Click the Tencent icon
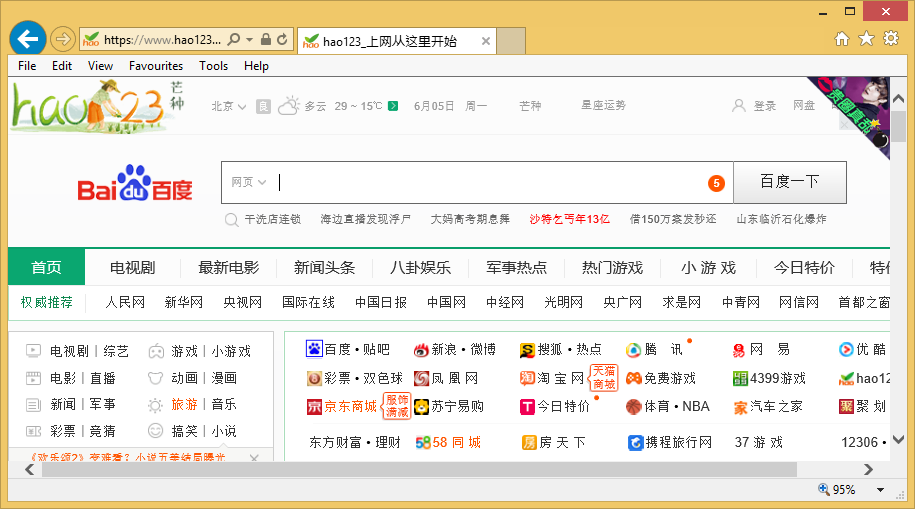This screenshot has height=509, width=915. pos(633,350)
